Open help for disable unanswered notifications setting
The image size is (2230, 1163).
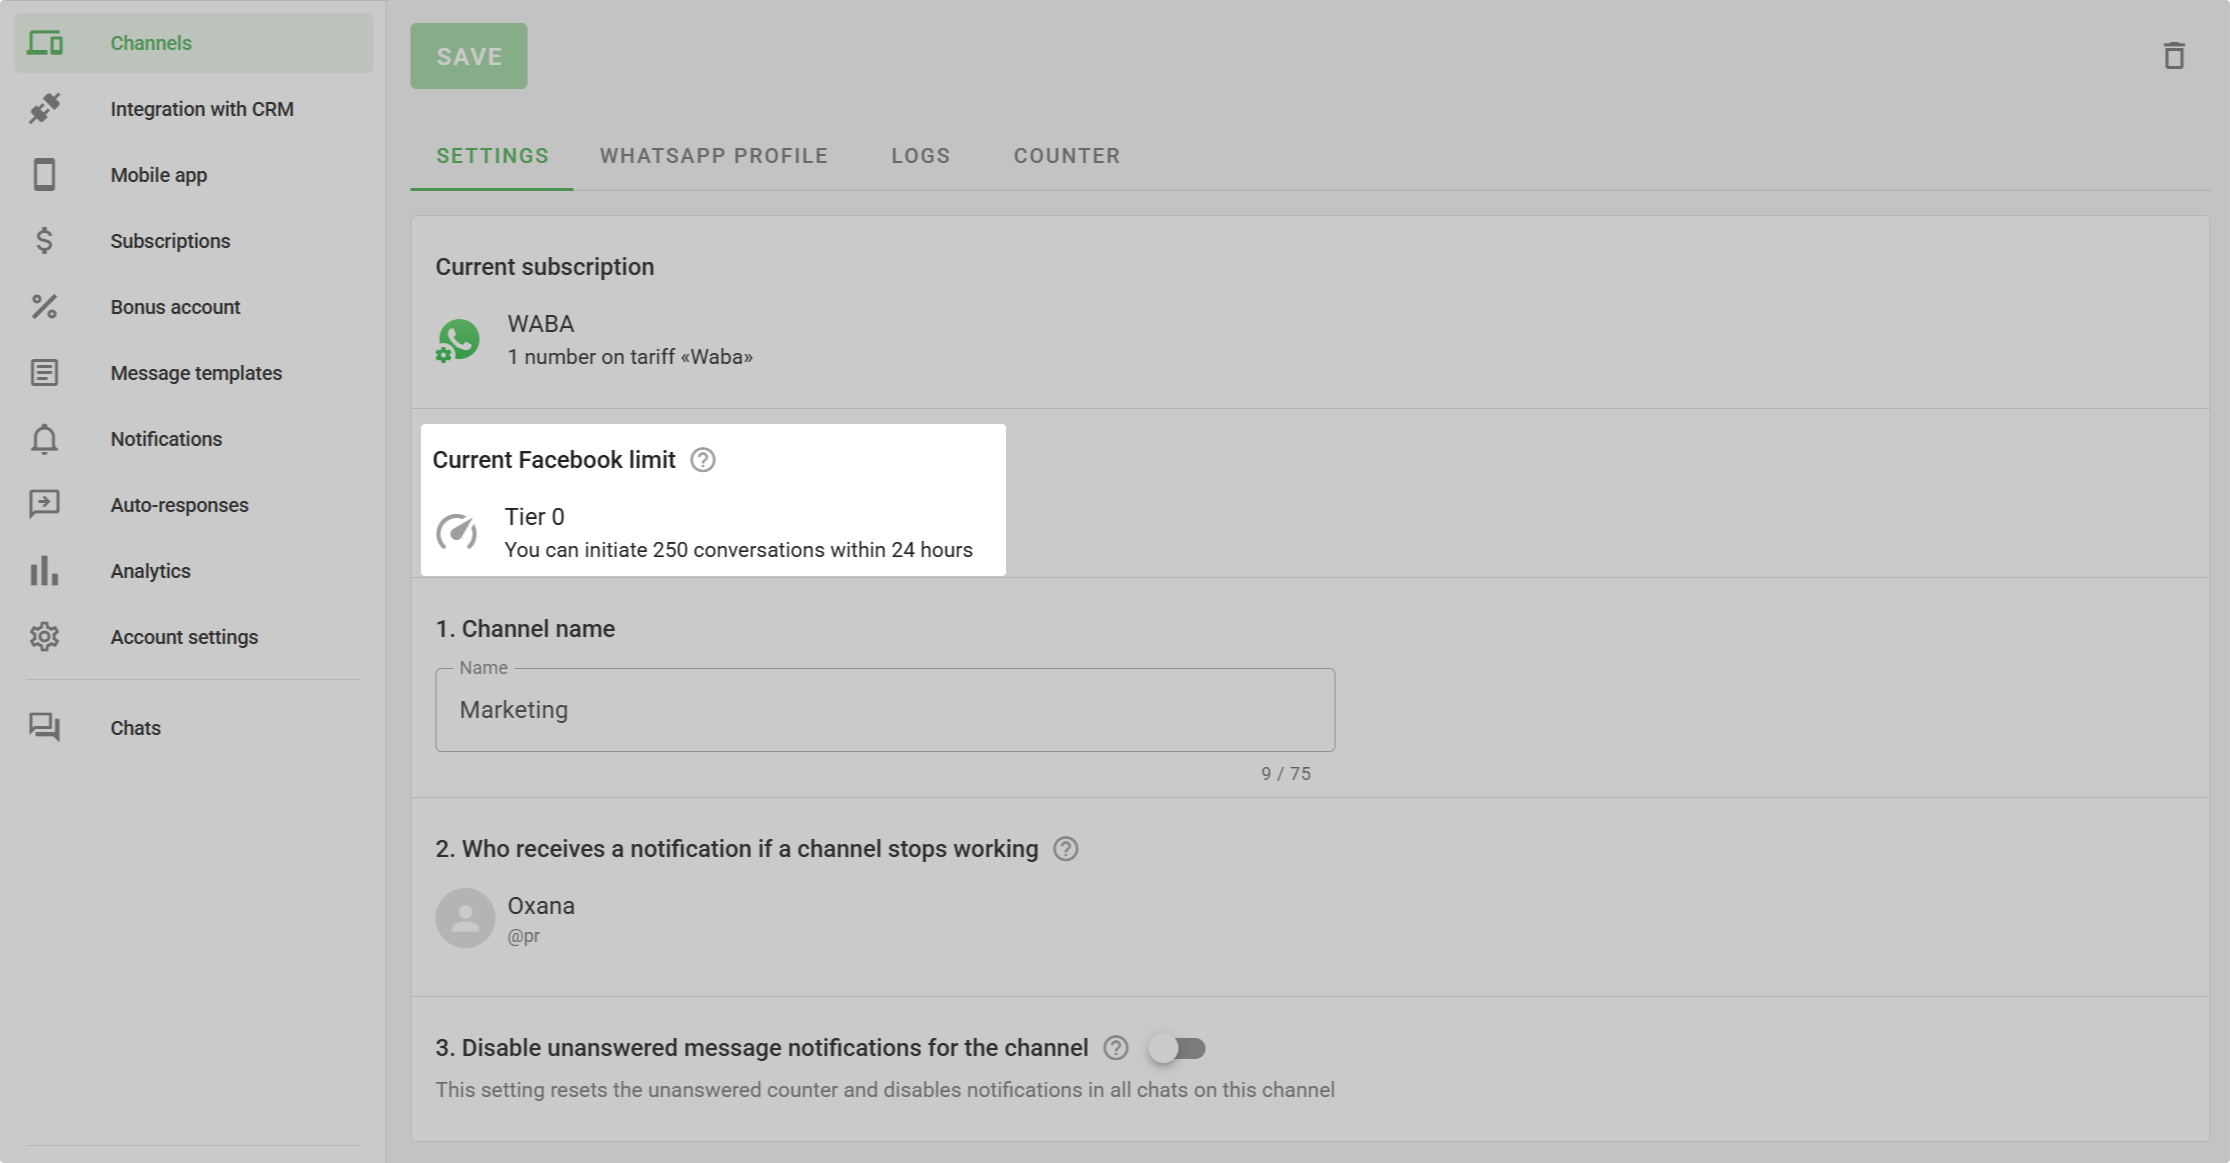click(x=1116, y=1048)
